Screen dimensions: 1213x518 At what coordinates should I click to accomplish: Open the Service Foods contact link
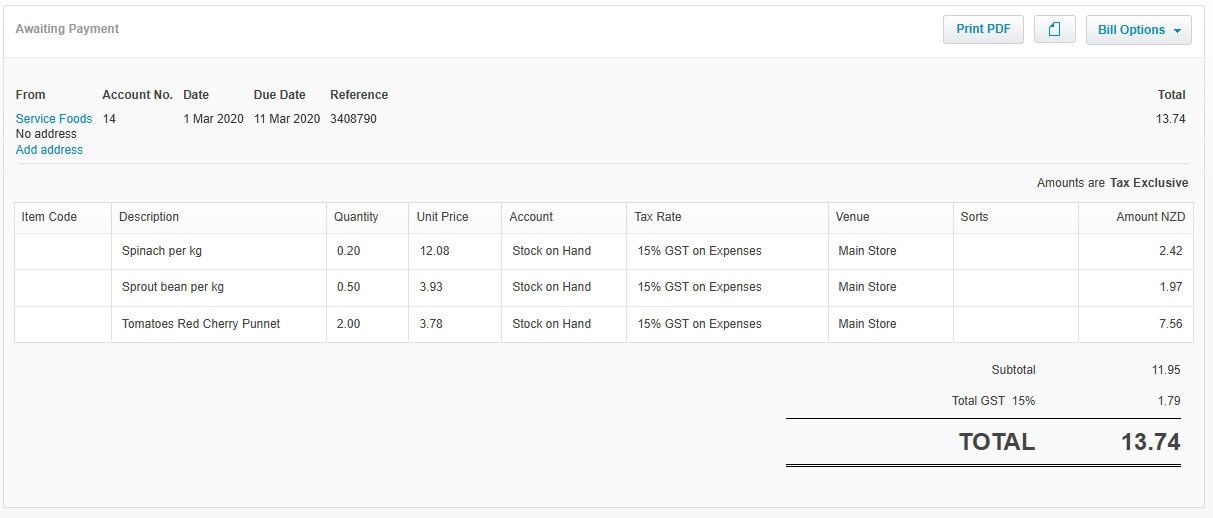click(54, 119)
